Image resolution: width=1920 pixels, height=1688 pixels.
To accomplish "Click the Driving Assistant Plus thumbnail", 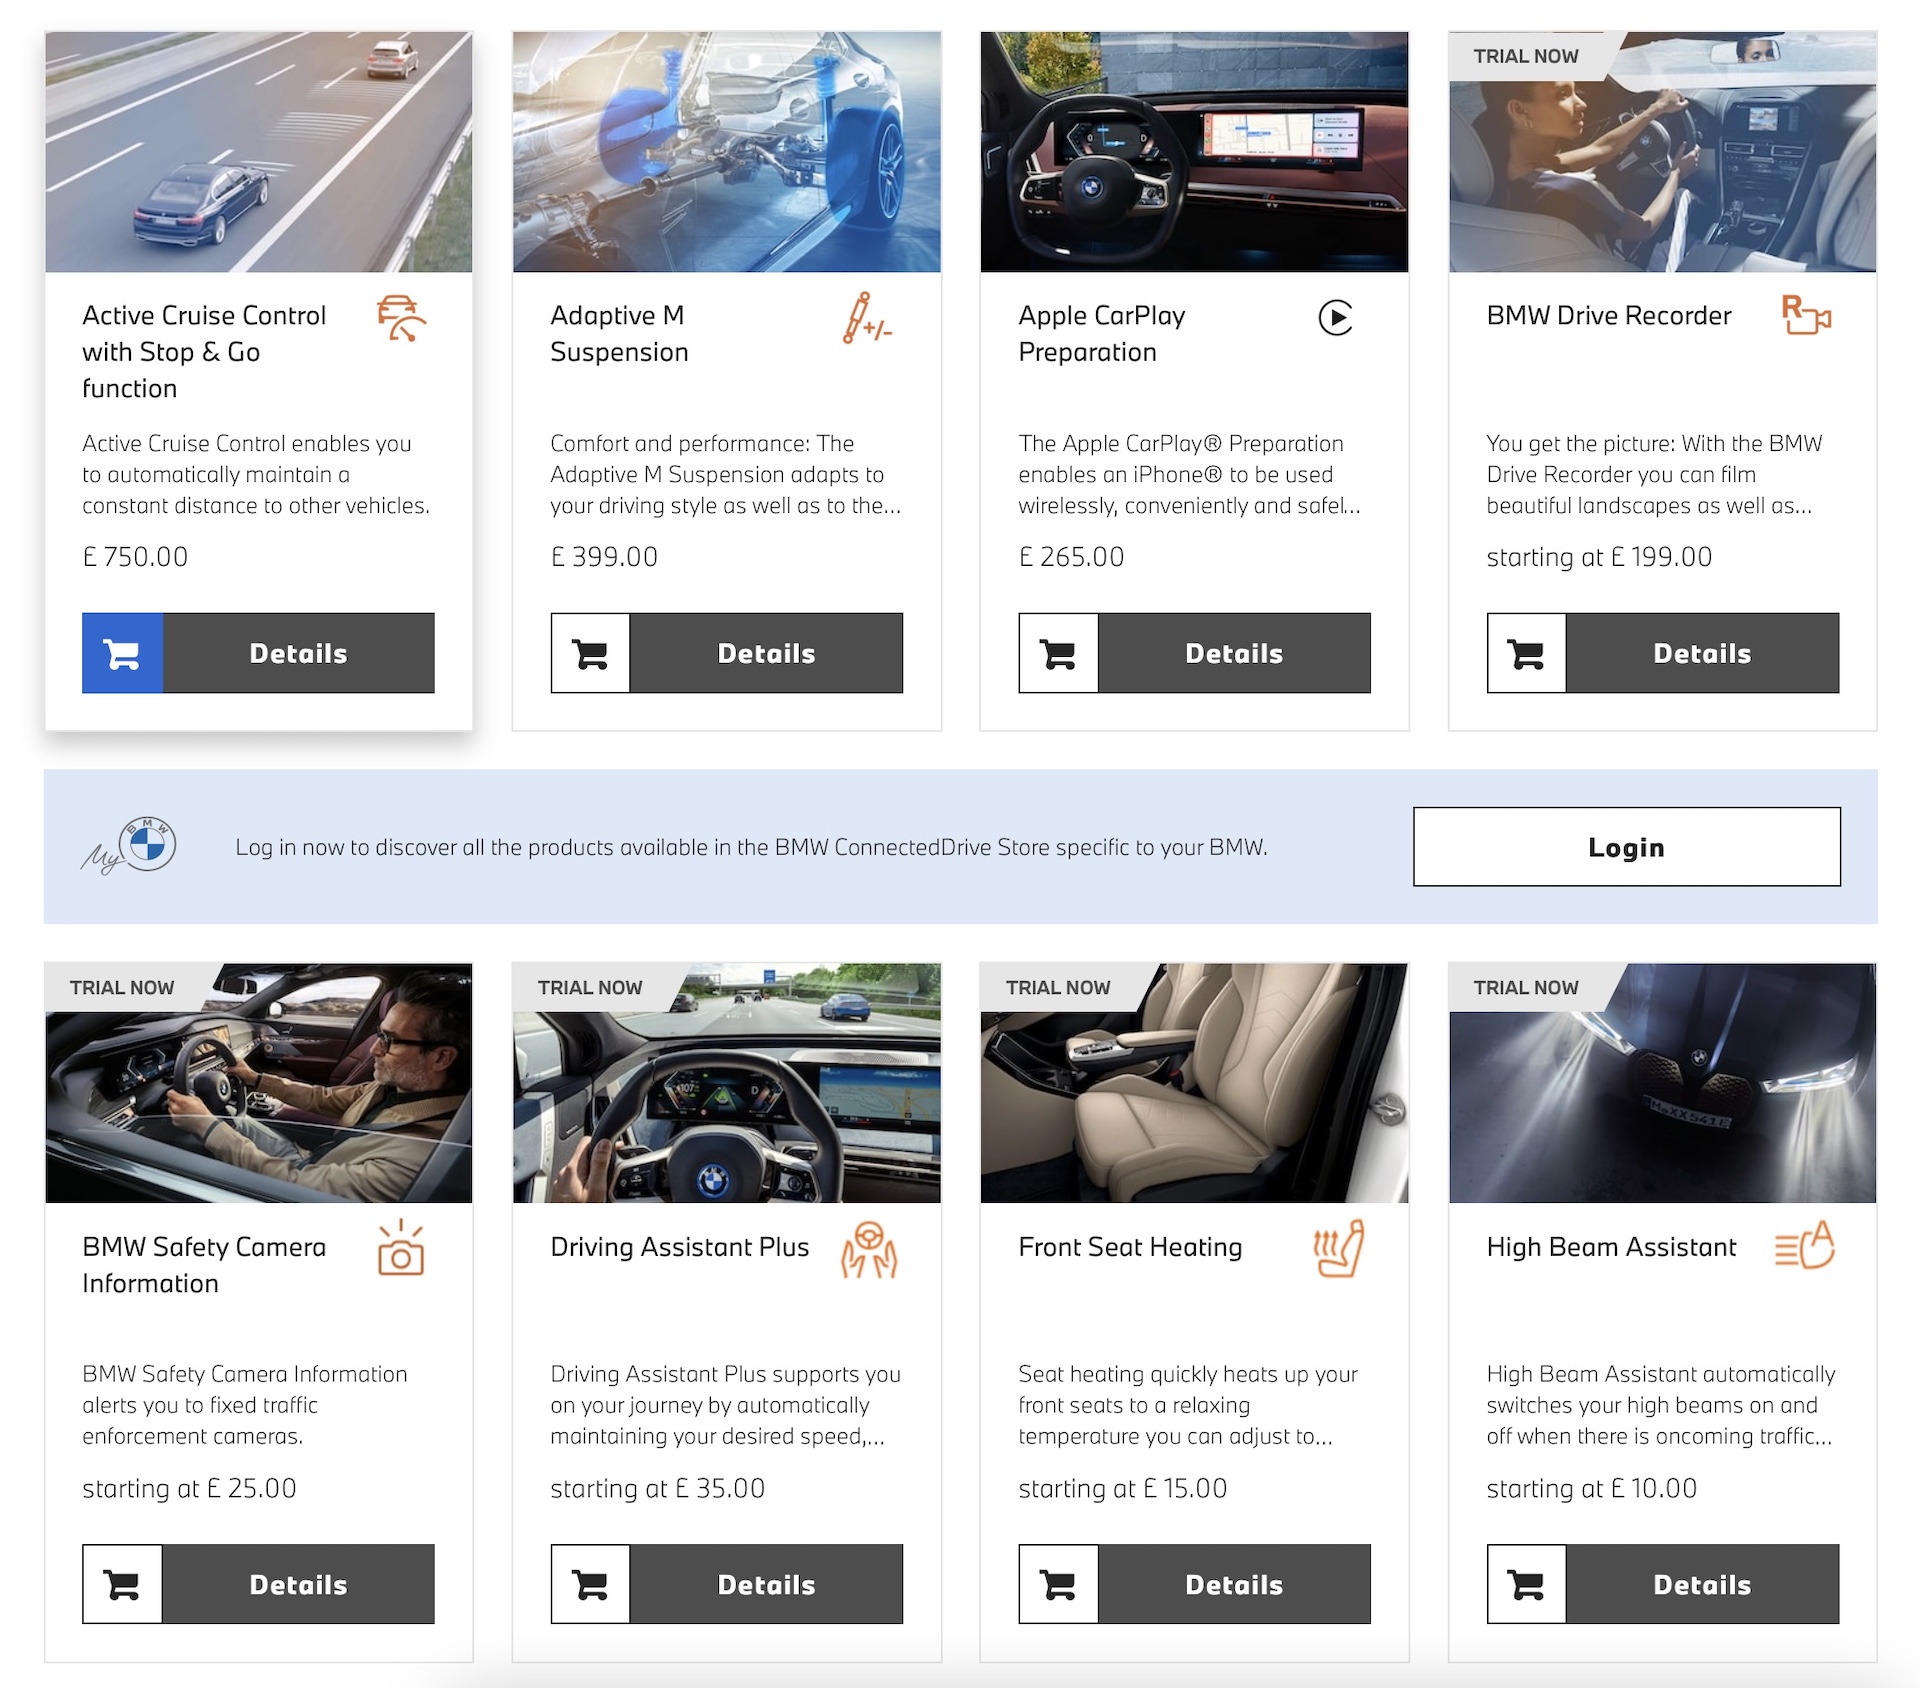I will pyautogui.click(x=726, y=1083).
